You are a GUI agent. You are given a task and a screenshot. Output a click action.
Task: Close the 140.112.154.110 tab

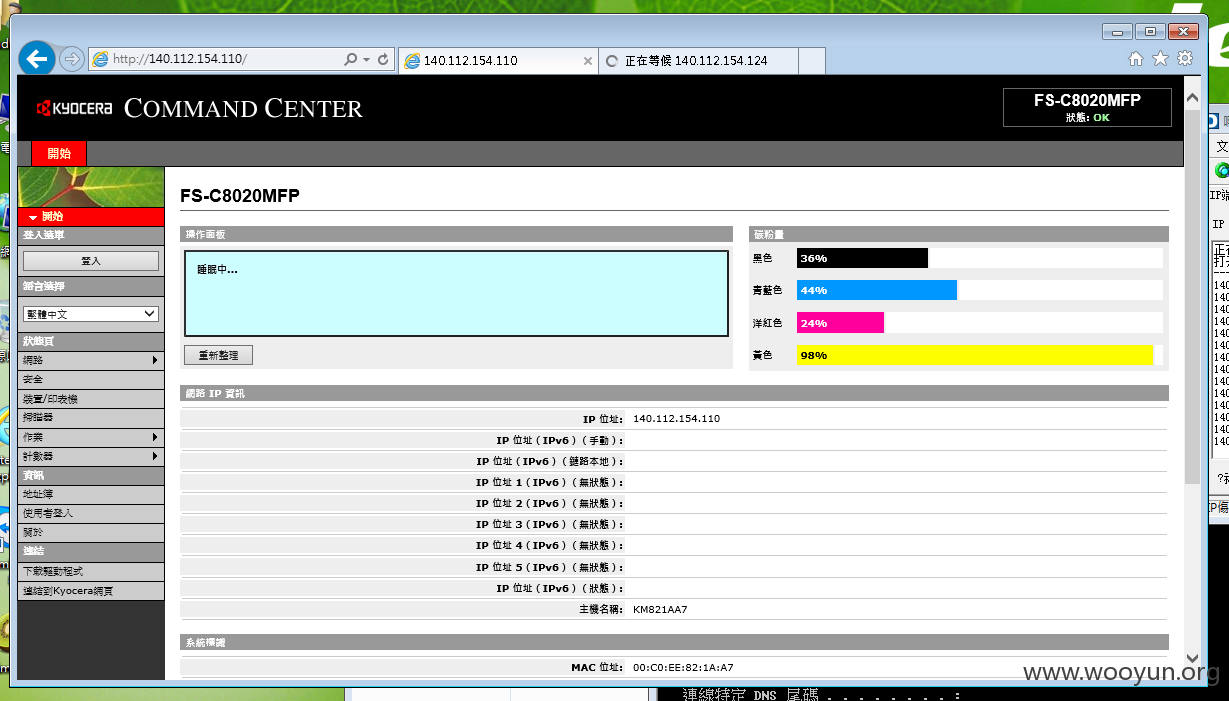point(588,61)
